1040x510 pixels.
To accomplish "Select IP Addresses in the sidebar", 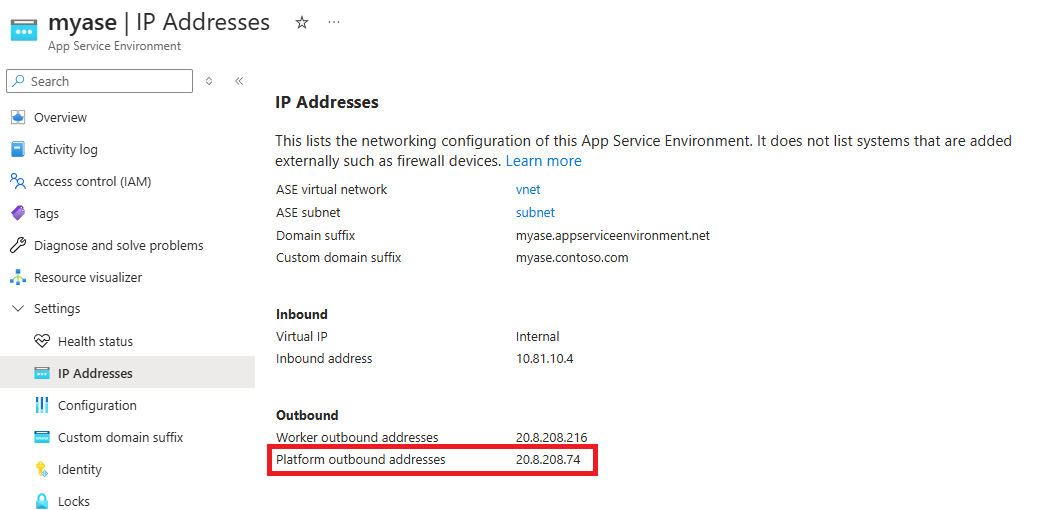I will coord(95,374).
